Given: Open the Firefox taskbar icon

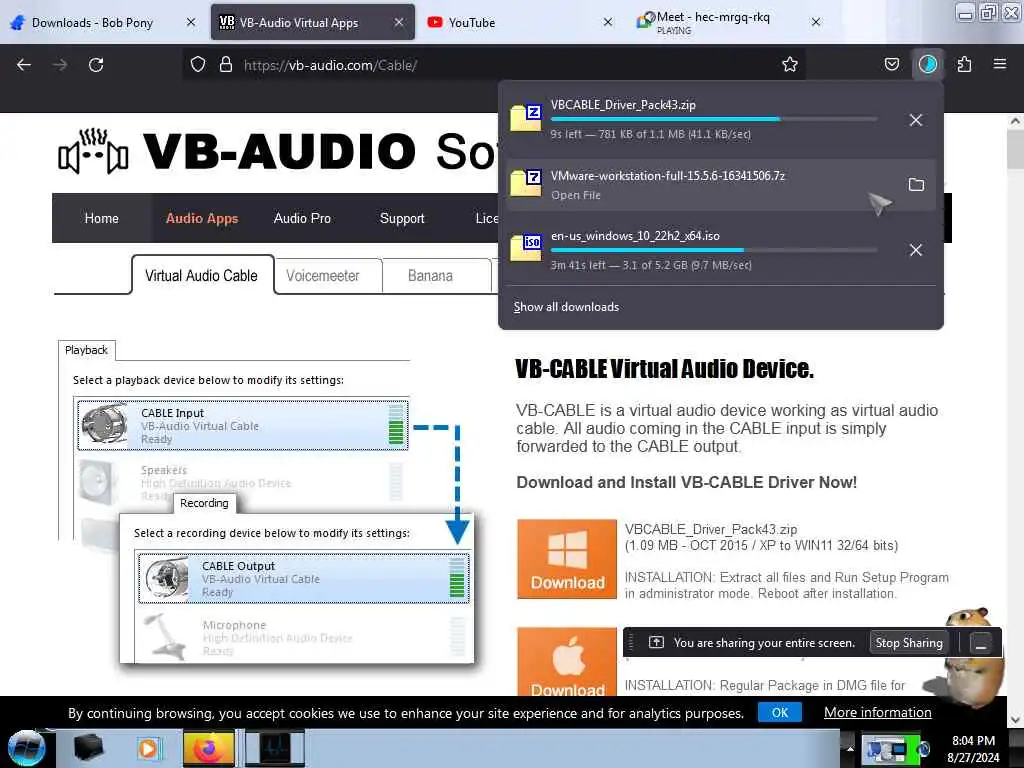Looking at the screenshot, I should 208,748.
